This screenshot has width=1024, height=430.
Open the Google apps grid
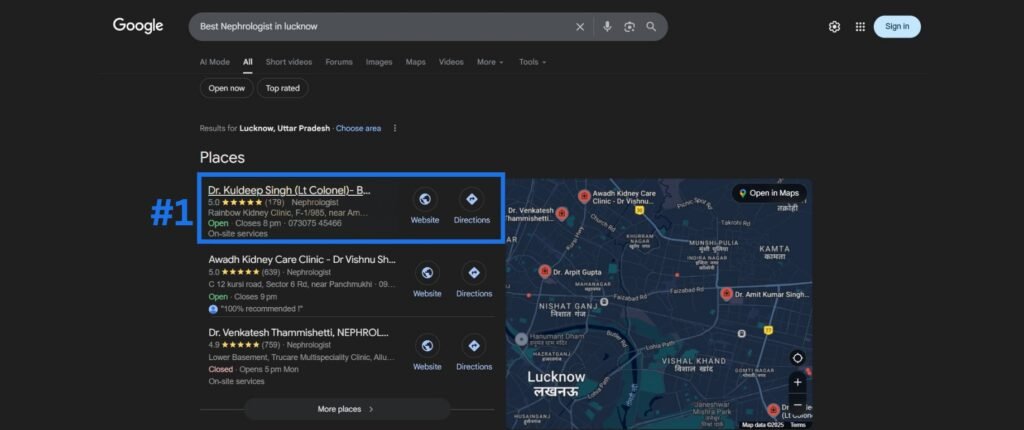click(x=860, y=27)
